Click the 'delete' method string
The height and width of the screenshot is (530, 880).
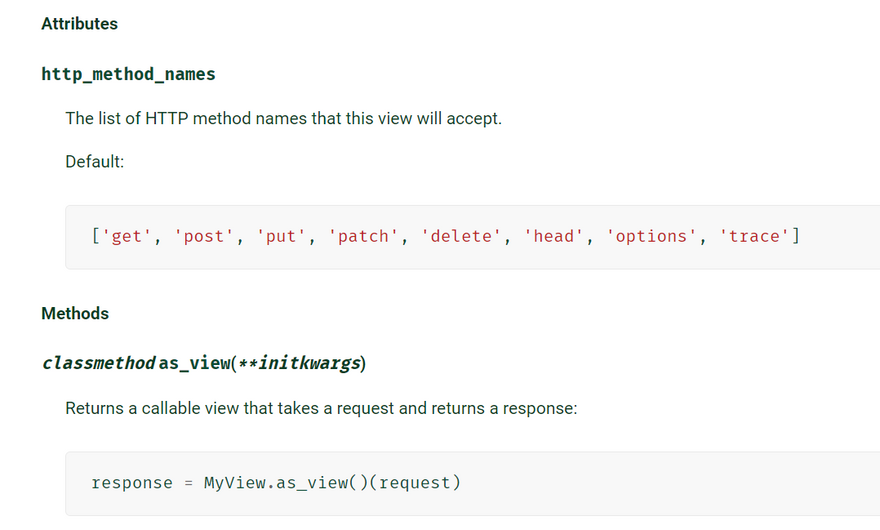click(x=463, y=237)
